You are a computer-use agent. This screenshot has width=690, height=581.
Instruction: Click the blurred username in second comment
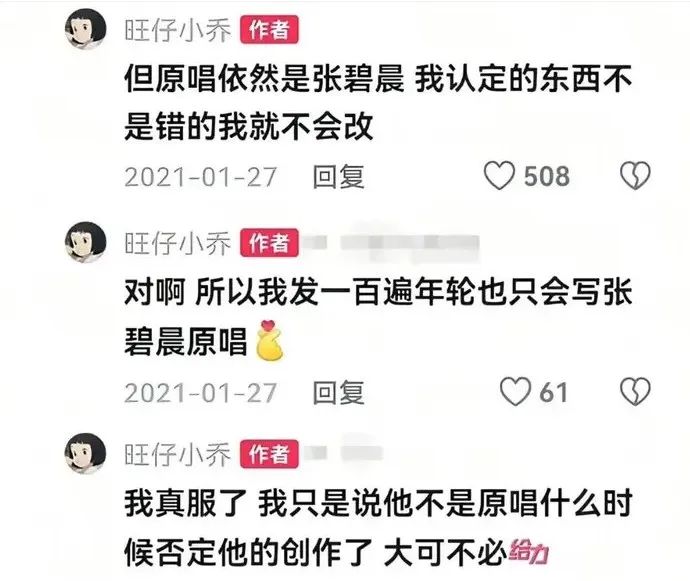pos(392,243)
